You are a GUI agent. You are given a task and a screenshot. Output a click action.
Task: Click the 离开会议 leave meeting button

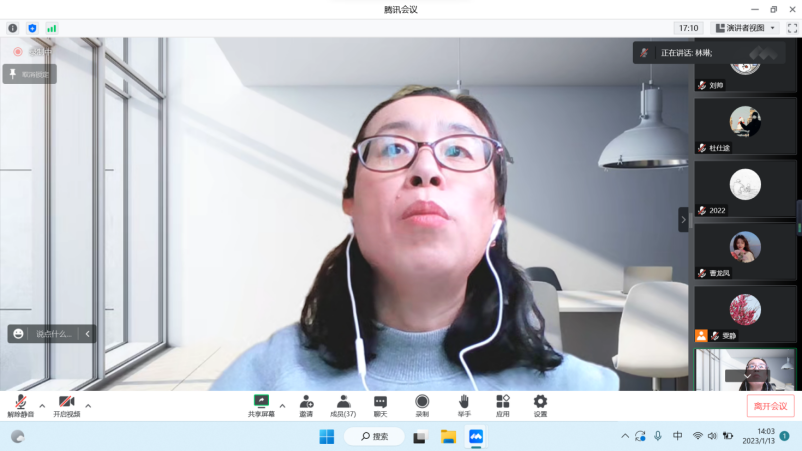point(770,406)
